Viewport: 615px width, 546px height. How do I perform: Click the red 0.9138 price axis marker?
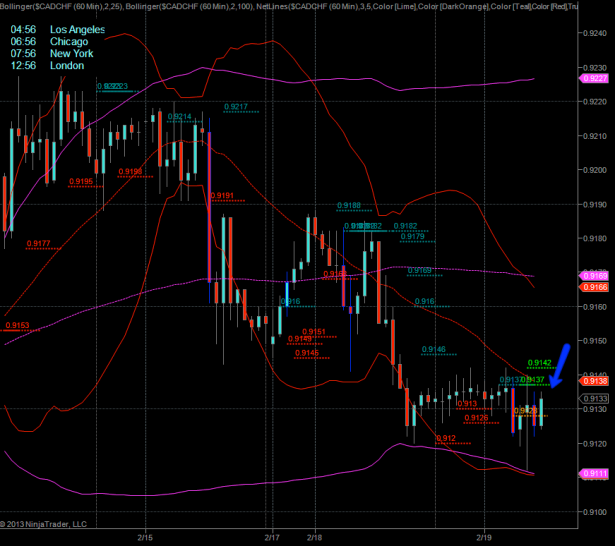(594, 381)
